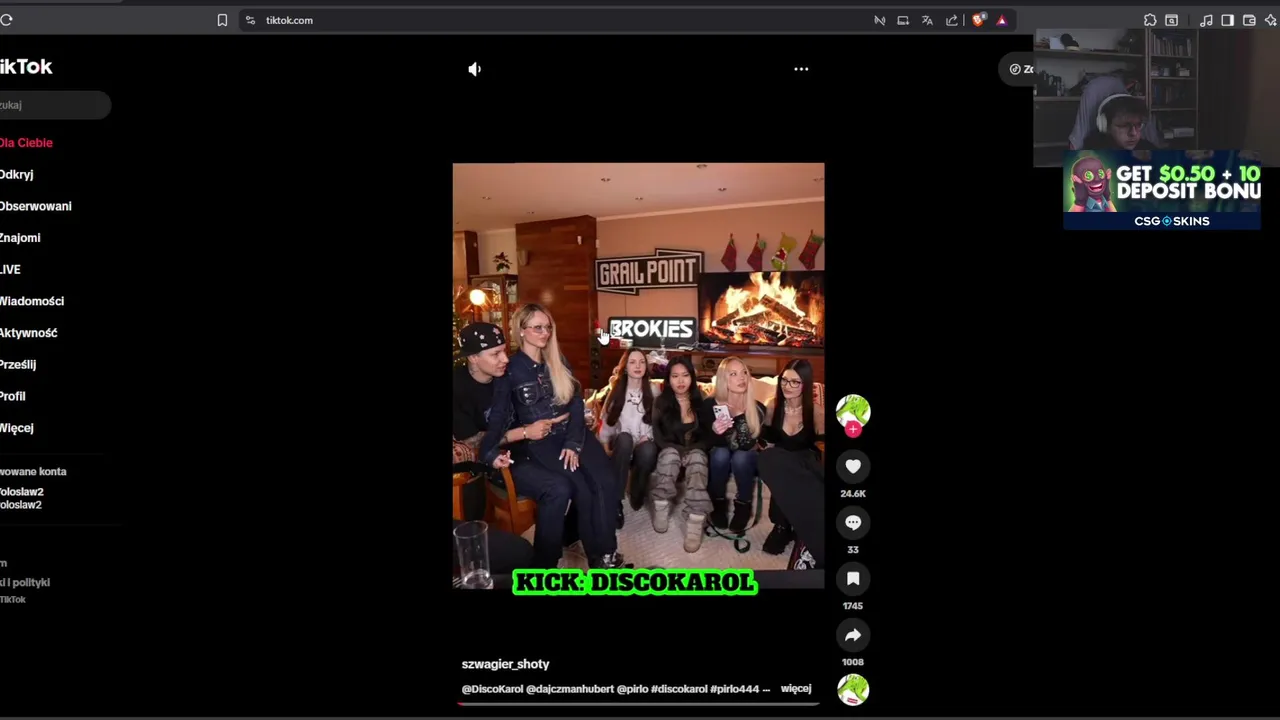Click the TikTok search field
This screenshot has height=720, width=1280.
click(x=55, y=105)
